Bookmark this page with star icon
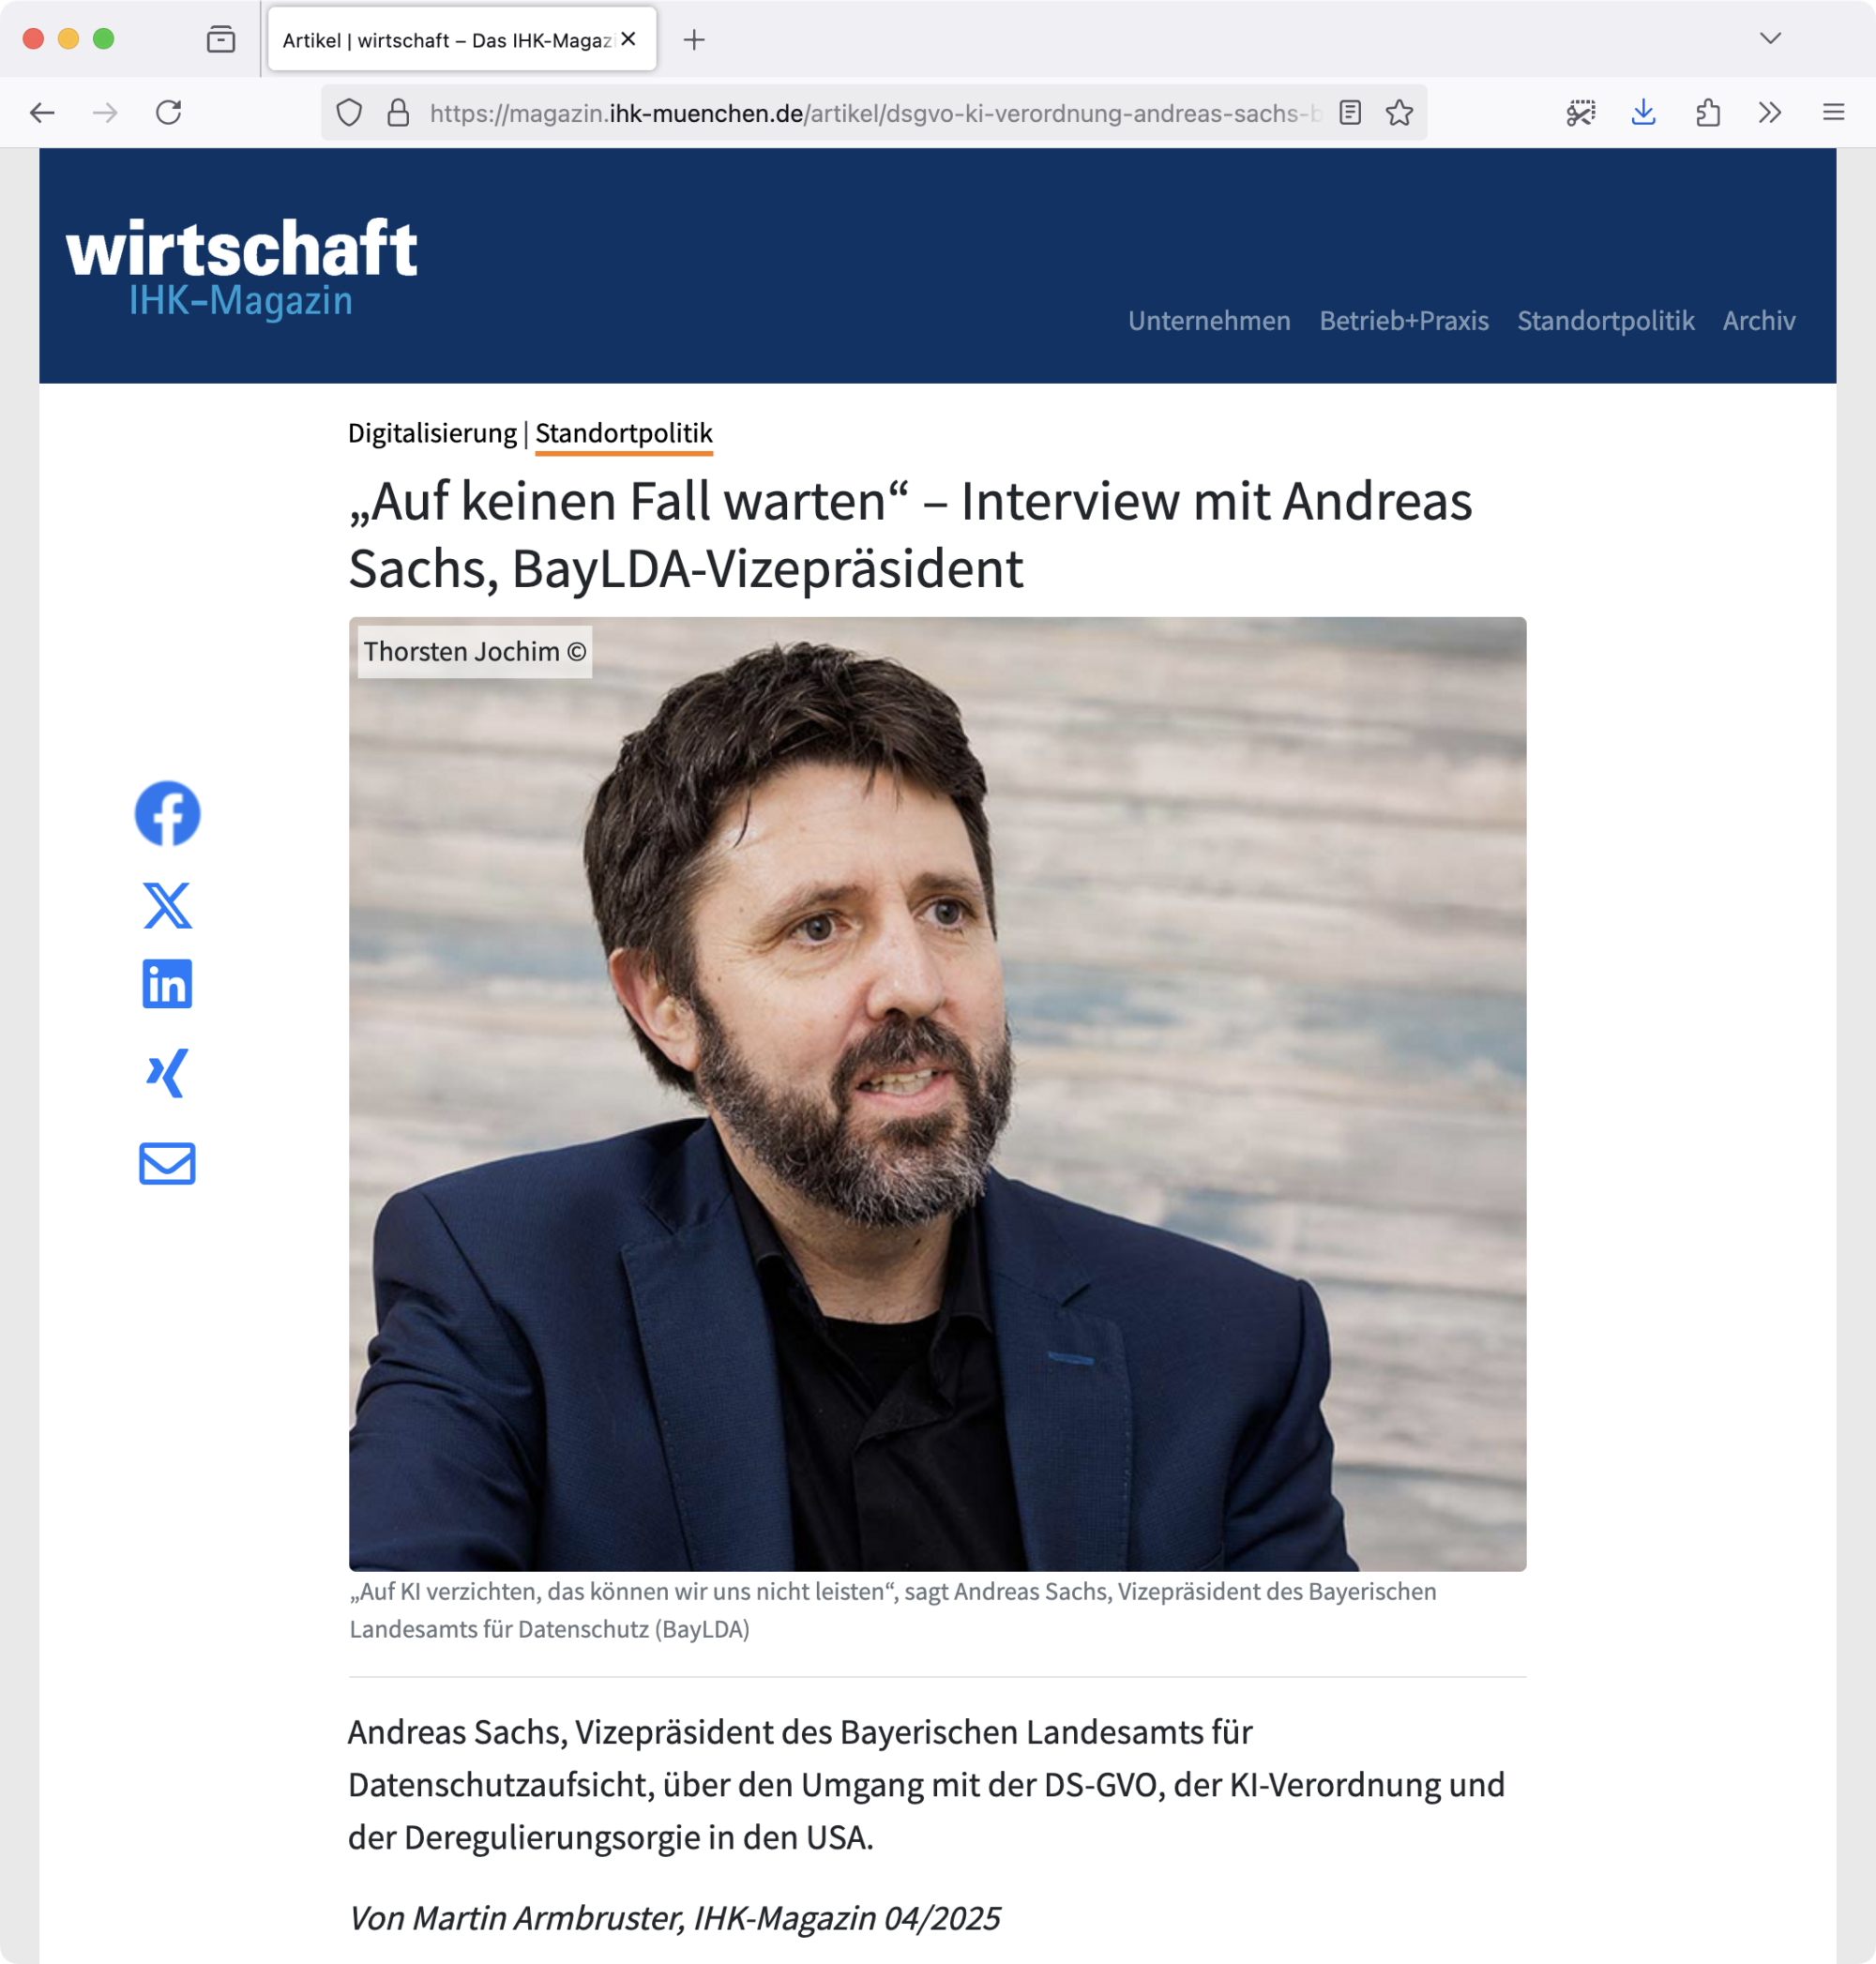 1399,113
